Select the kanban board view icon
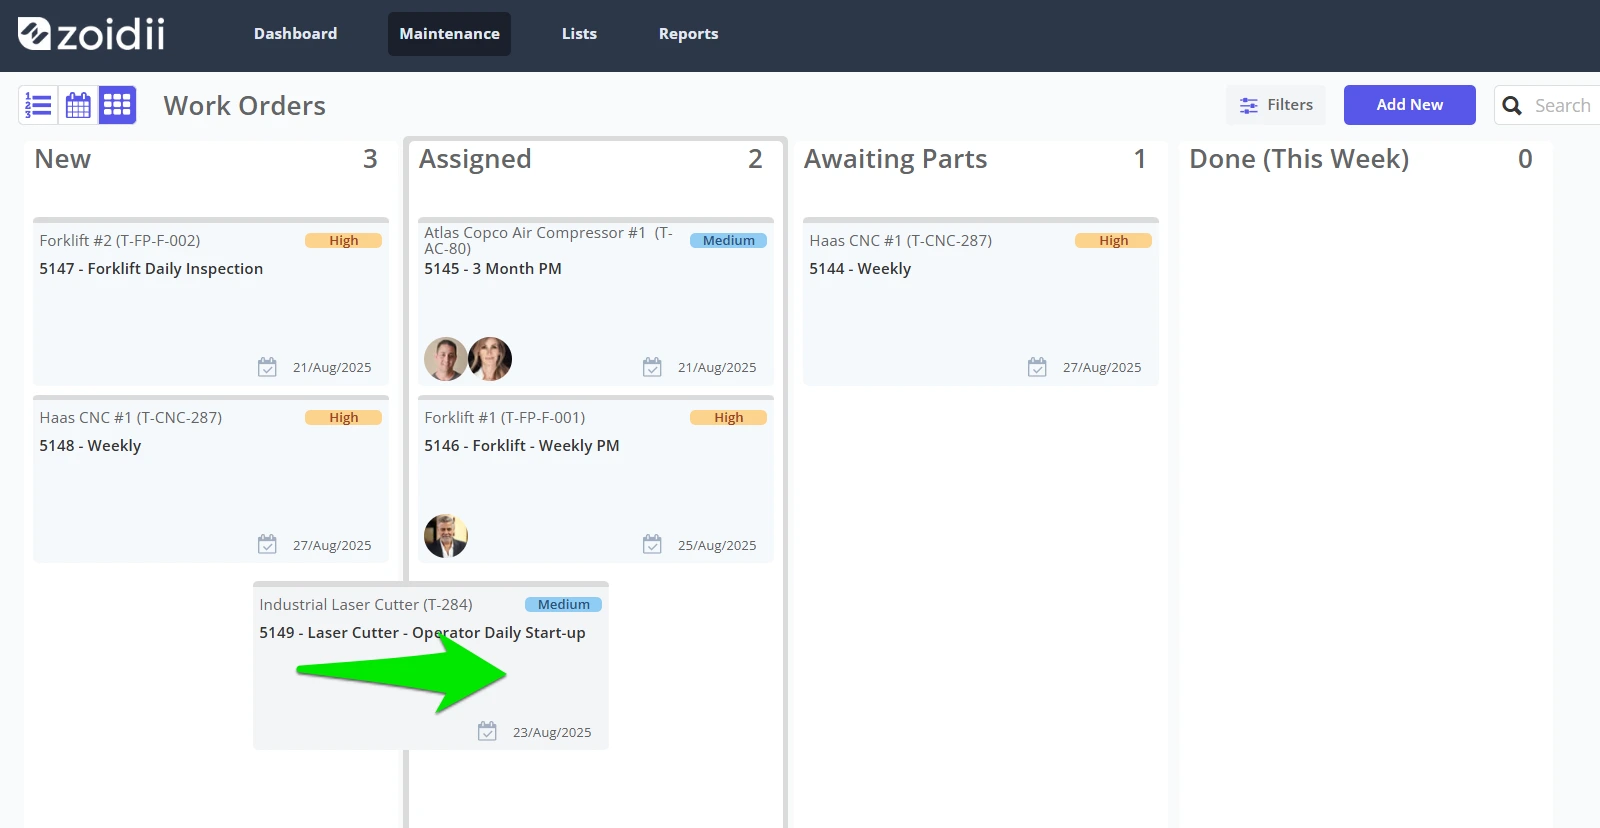Screen dimensions: 1600x828 click(117, 105)
